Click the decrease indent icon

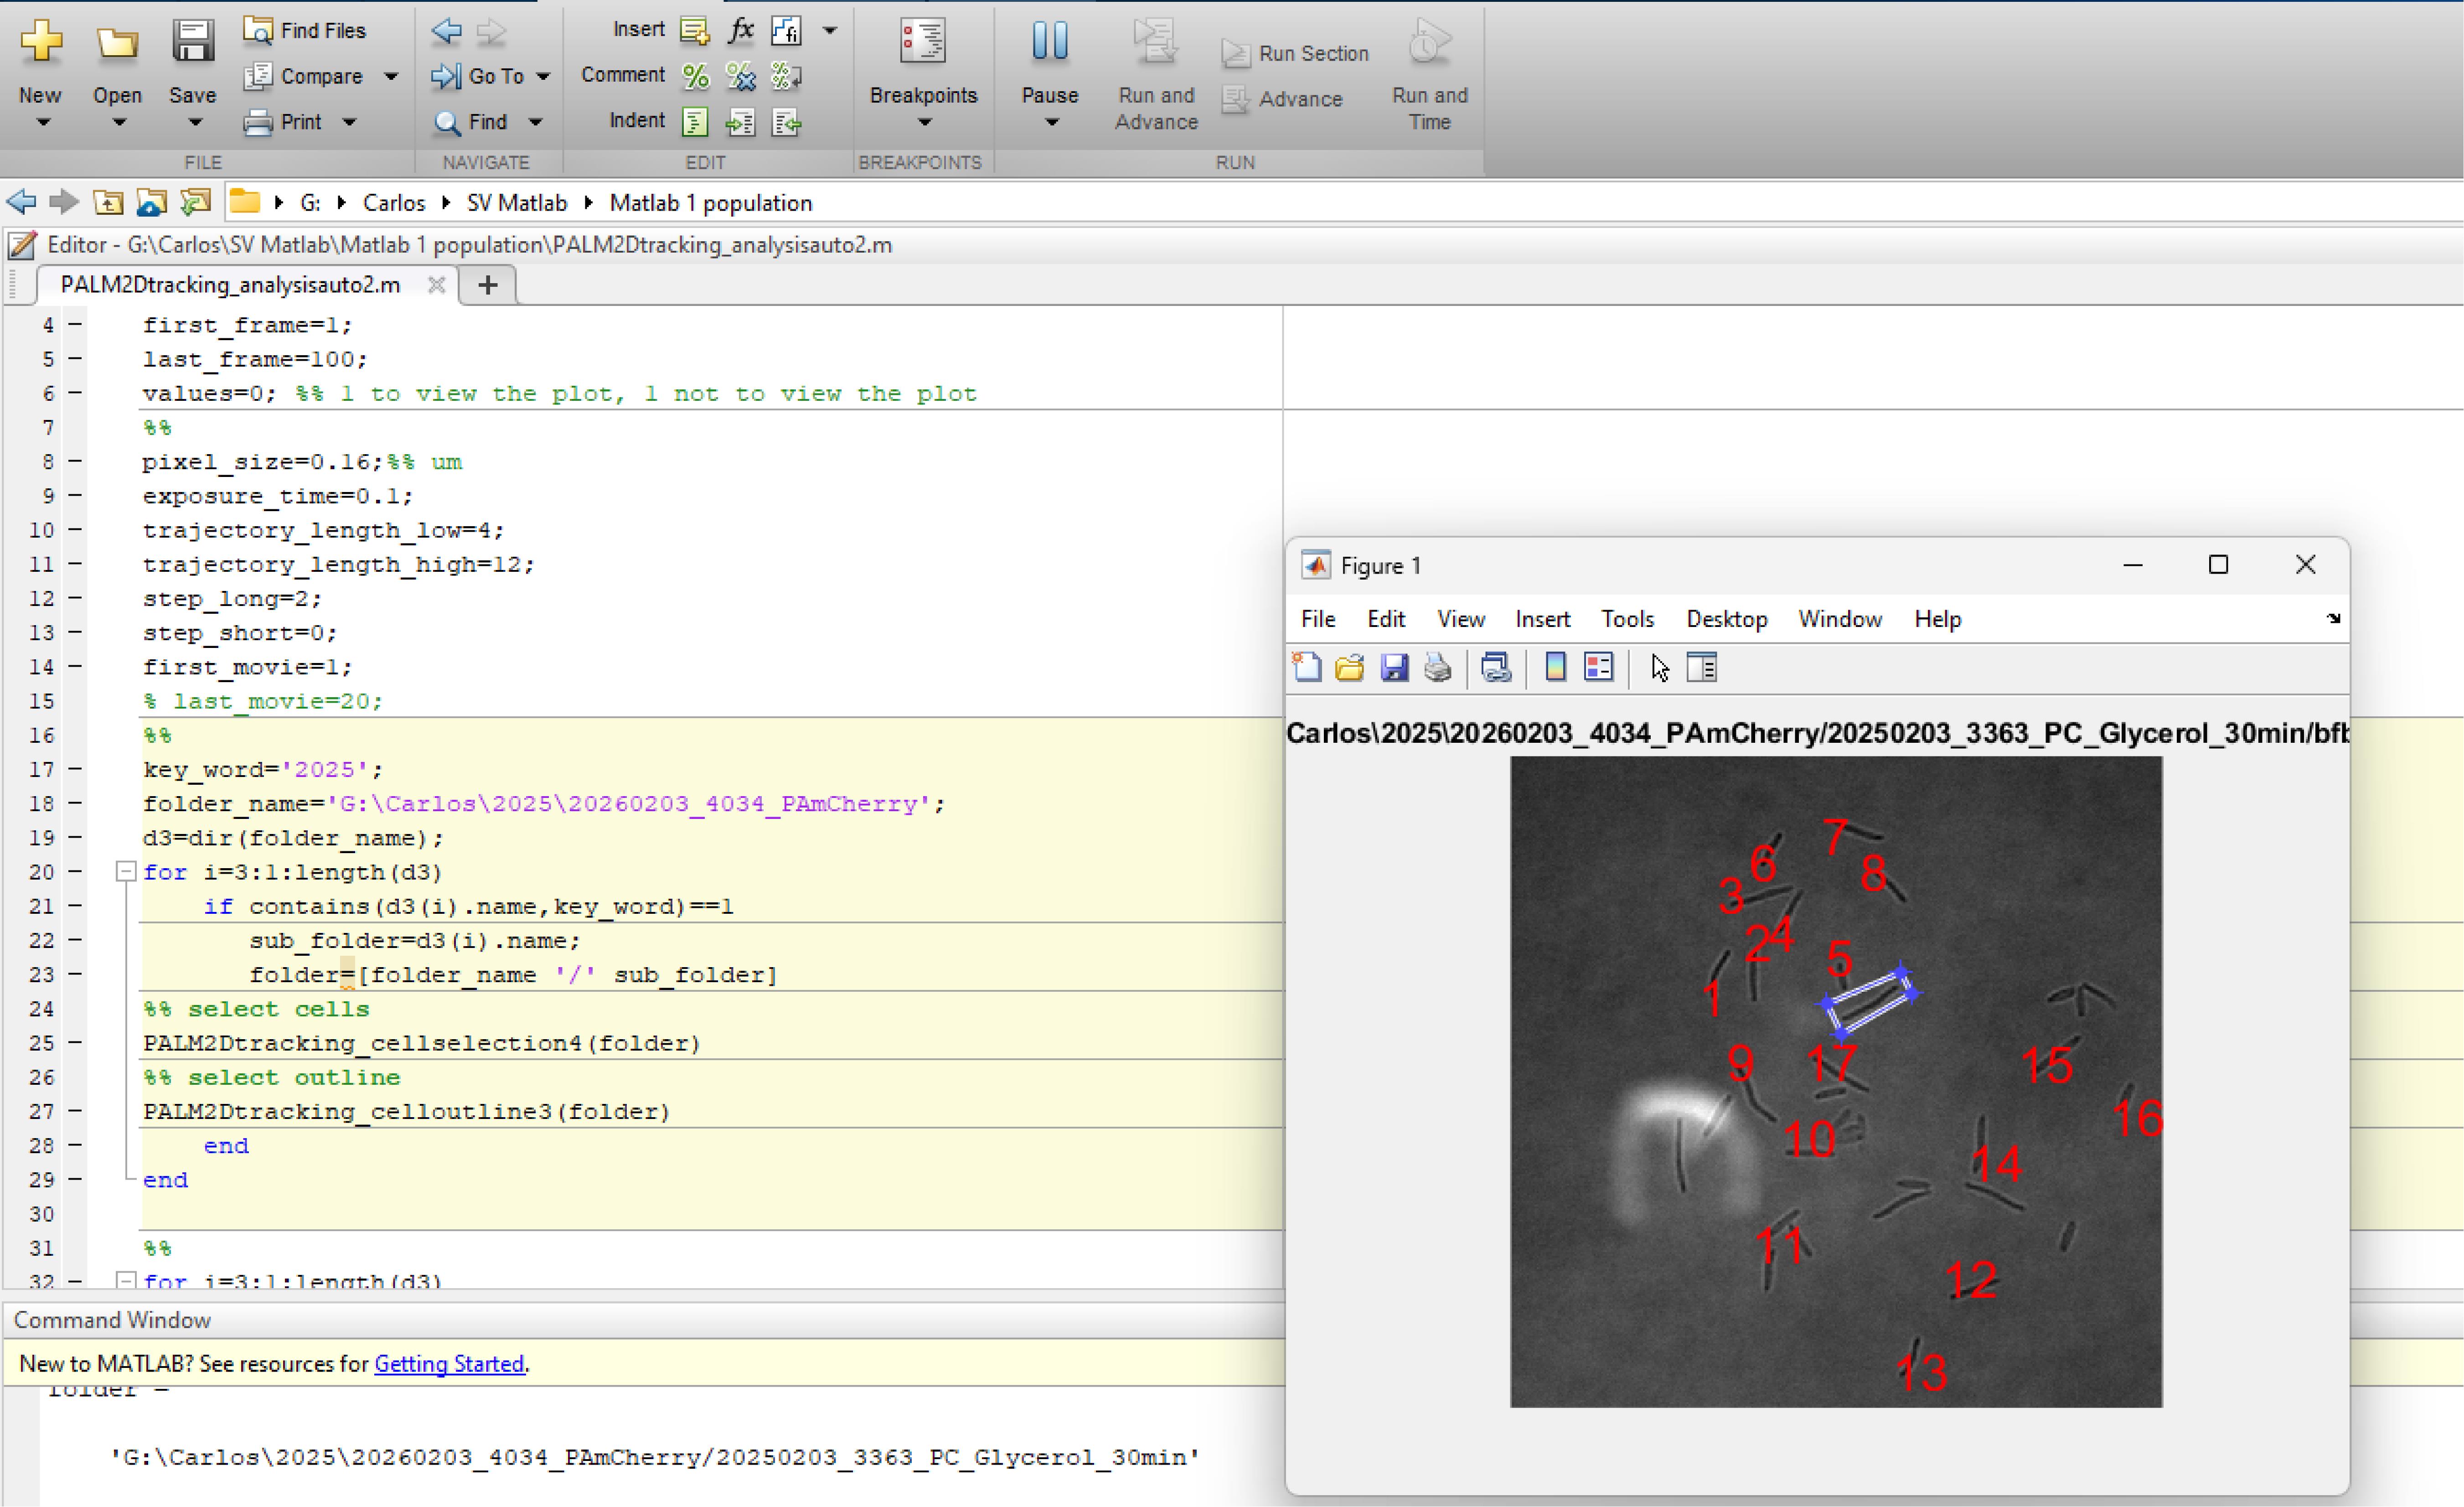pos(787,122)
